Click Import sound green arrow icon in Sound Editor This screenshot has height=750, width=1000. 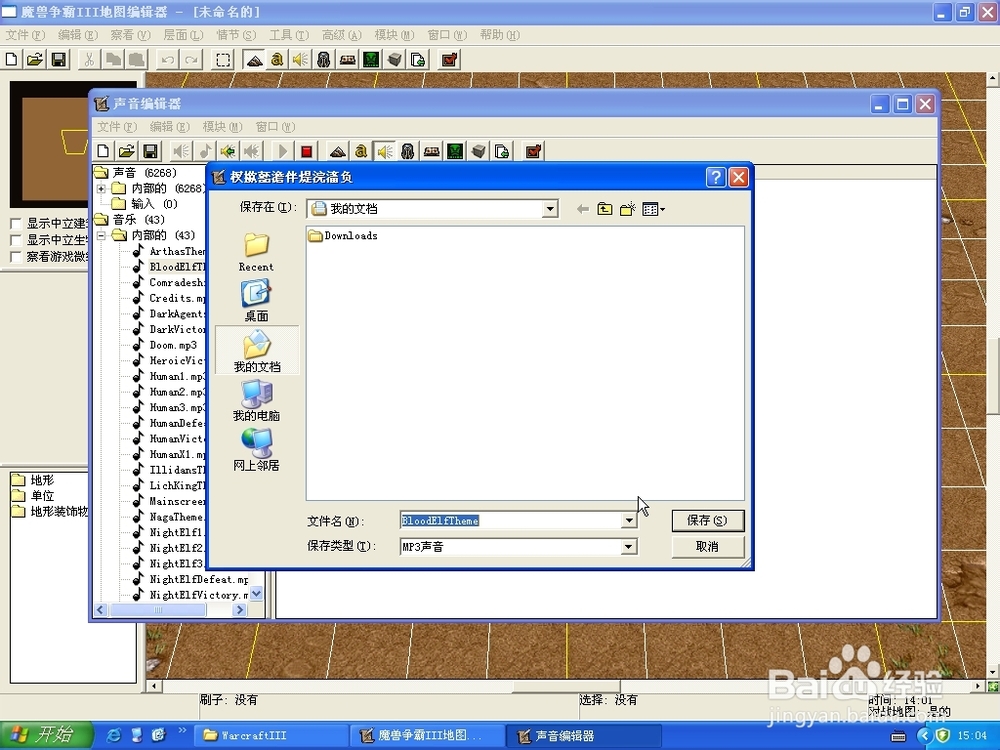[x=228, y=152]
